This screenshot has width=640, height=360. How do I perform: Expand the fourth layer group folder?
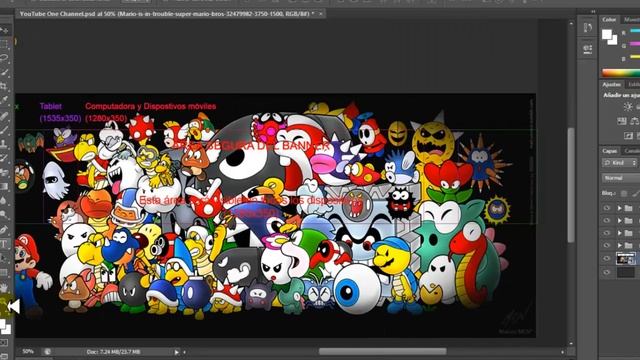pos(619,246)
